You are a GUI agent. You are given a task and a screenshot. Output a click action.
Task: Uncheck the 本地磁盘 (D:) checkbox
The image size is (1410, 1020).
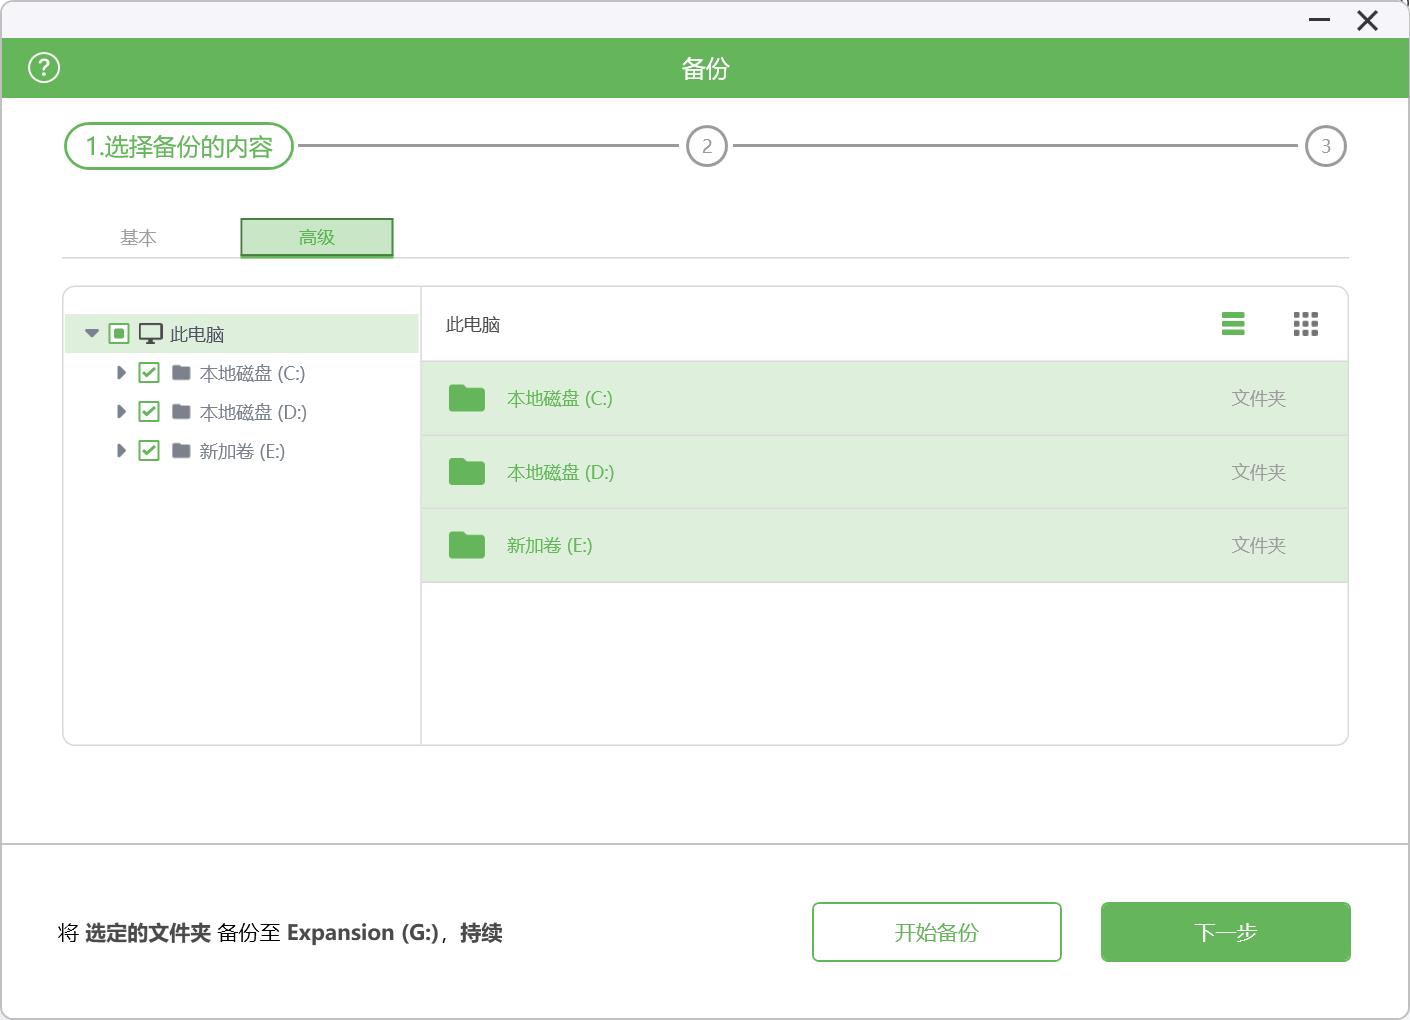(148, 411)
